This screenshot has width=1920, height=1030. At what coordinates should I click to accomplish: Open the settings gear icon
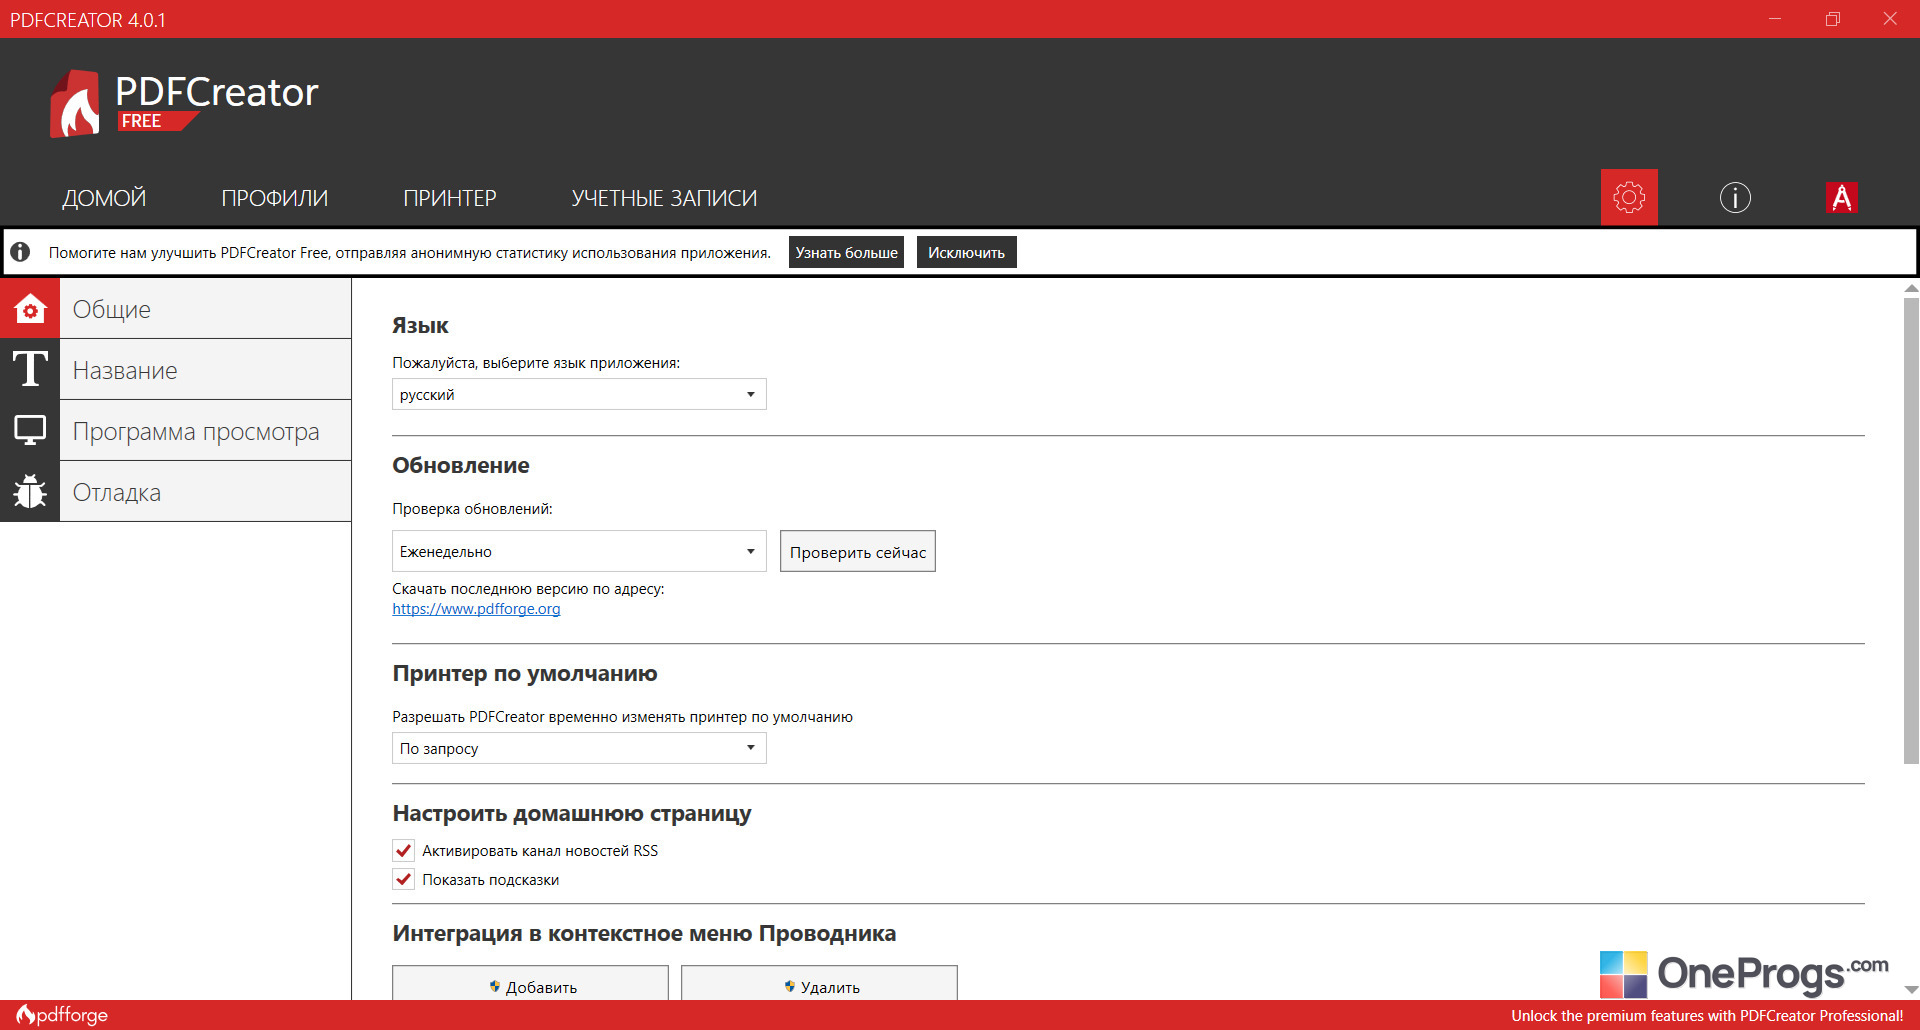click(x=1629, y=197)
